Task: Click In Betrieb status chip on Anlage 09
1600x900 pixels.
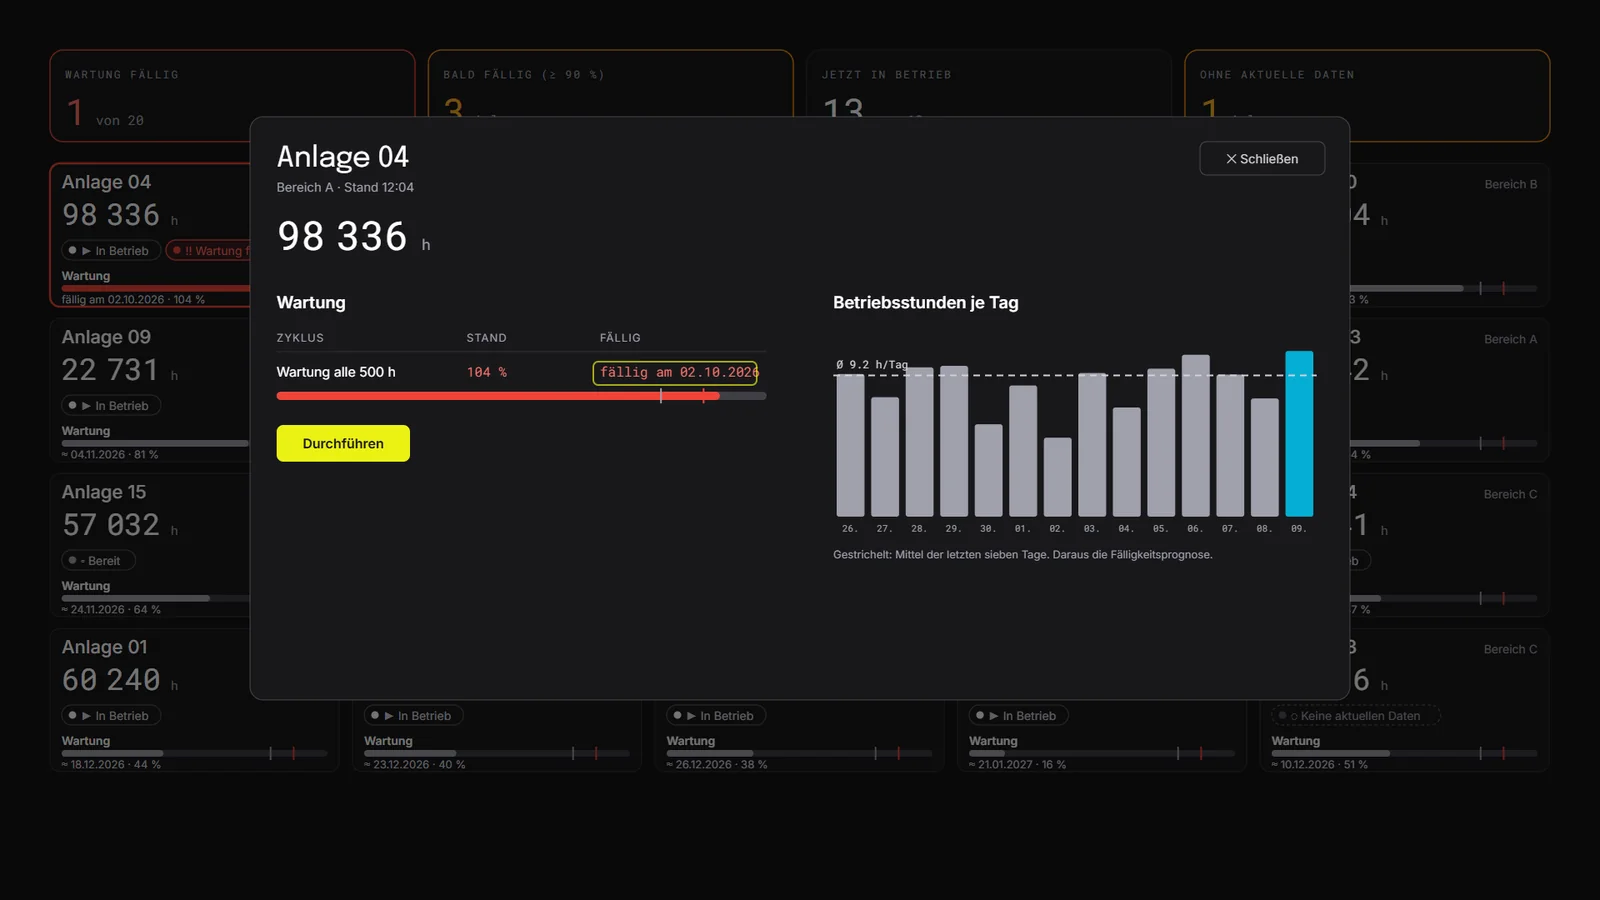Action: (x=112, y=406)
